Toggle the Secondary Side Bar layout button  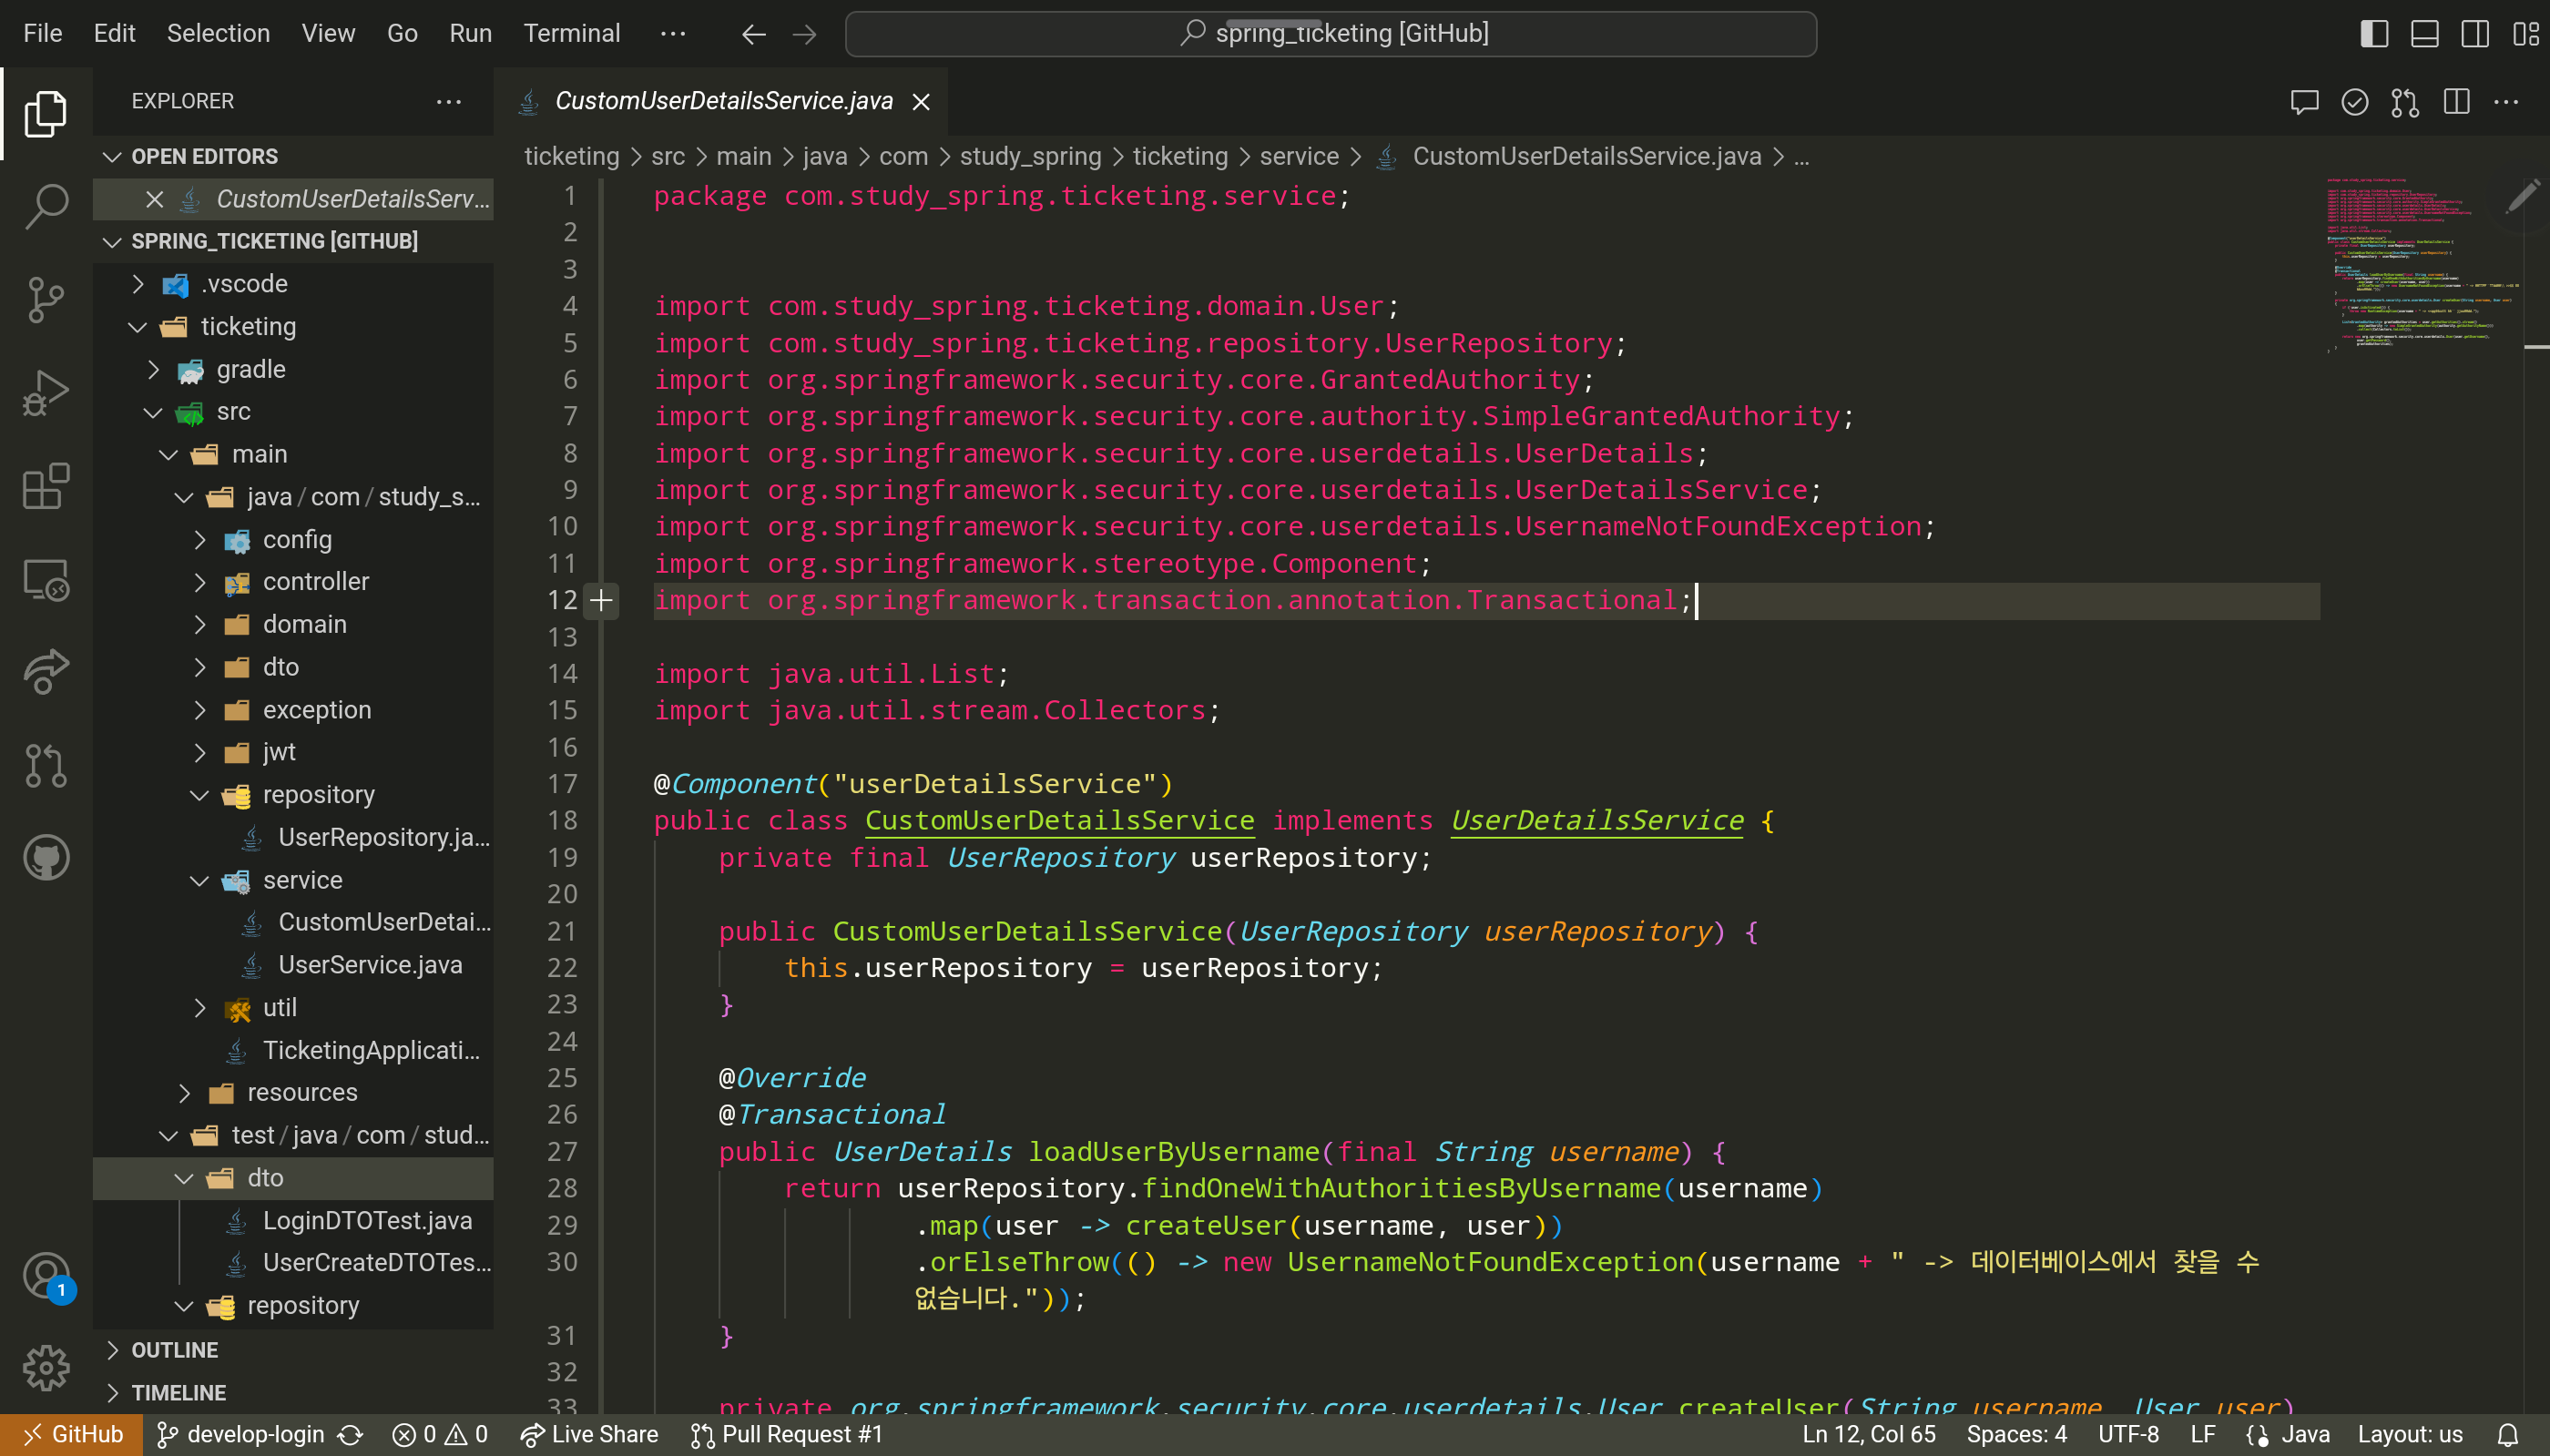tap(2475, 33)
